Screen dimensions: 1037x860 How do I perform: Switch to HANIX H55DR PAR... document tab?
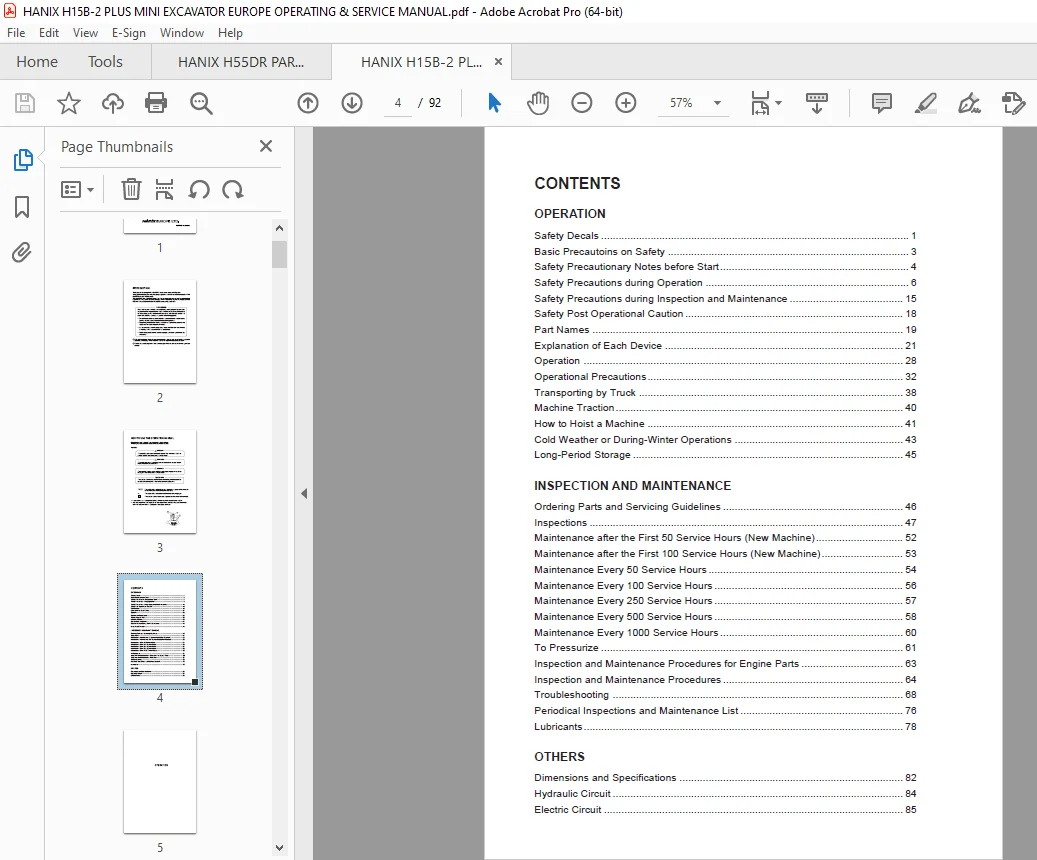[241, 62]
